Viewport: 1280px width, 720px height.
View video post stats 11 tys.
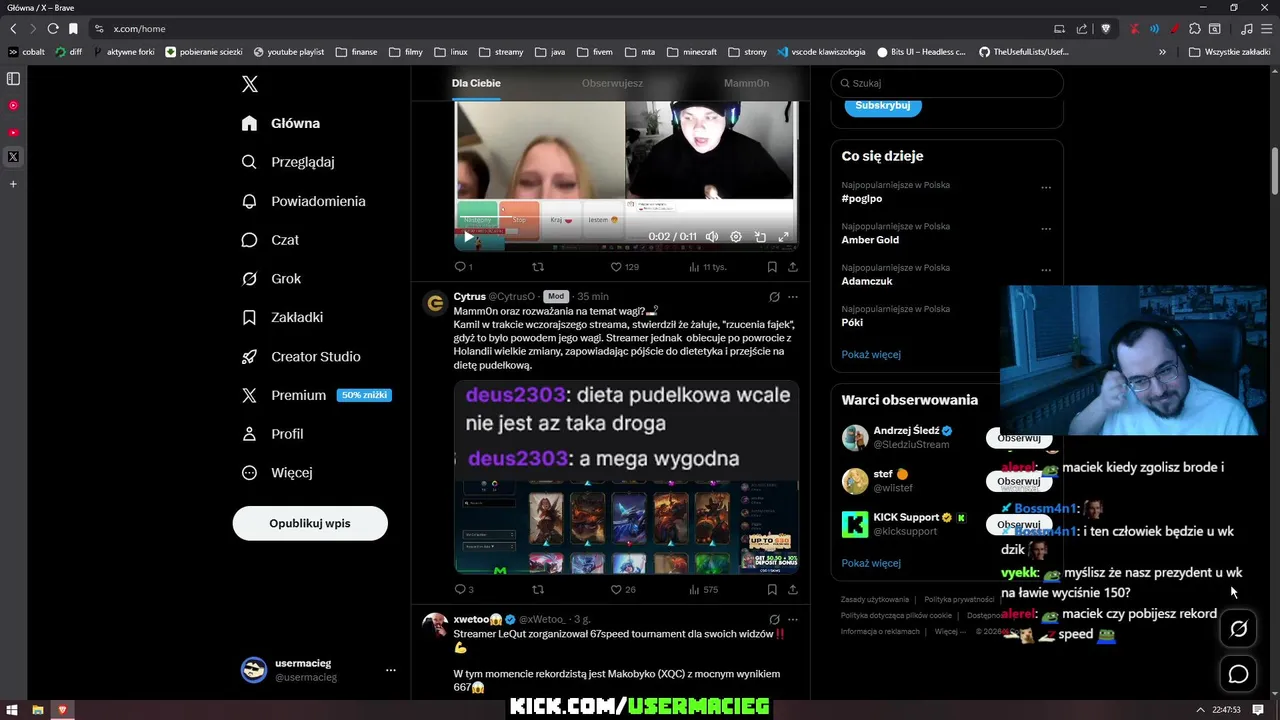707,267
